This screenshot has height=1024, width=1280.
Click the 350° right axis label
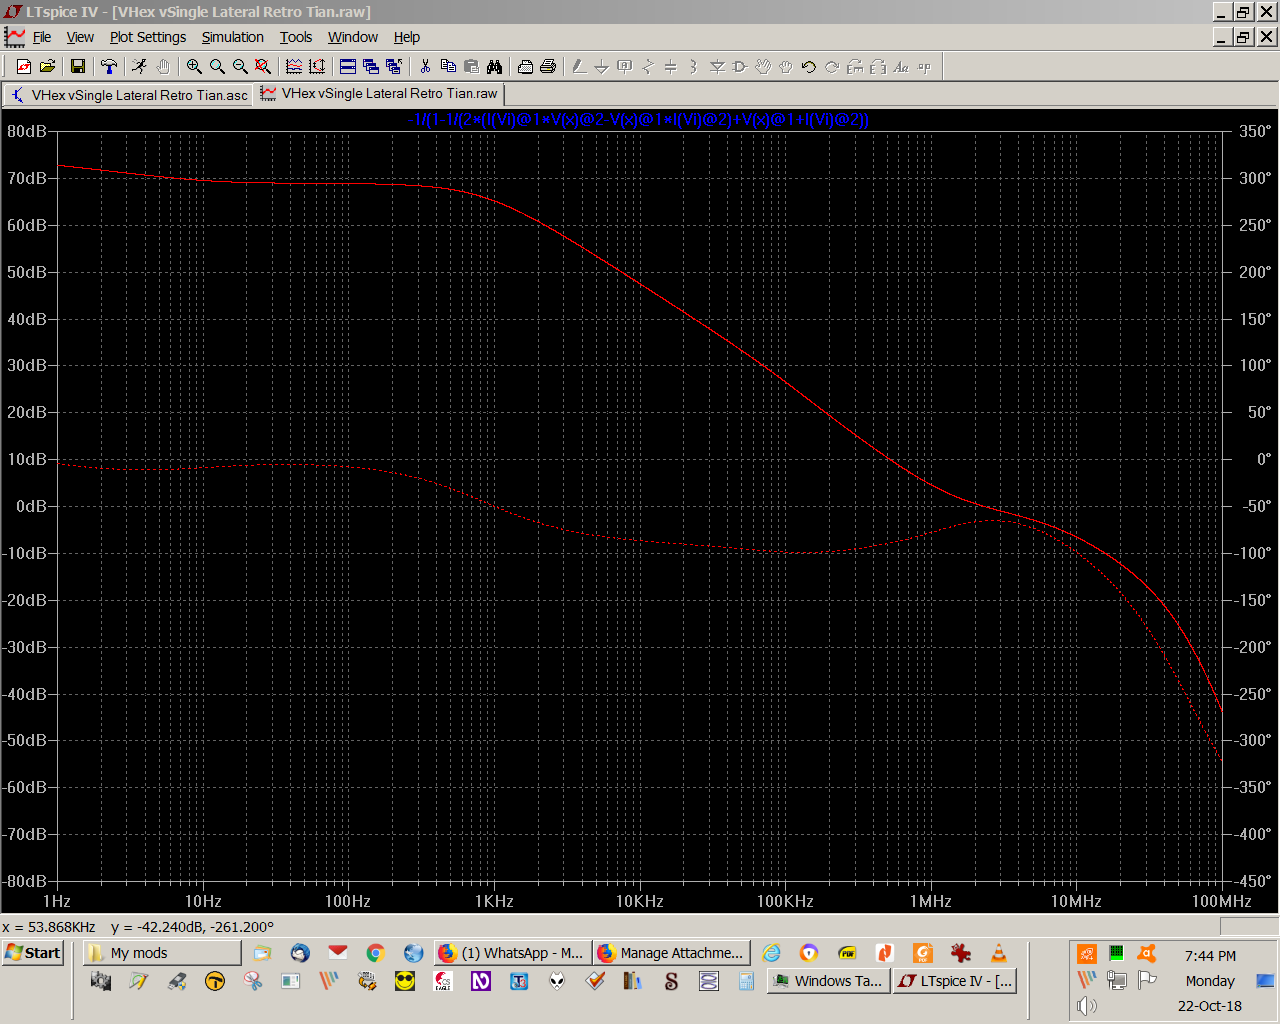(x=1255, y=131)
